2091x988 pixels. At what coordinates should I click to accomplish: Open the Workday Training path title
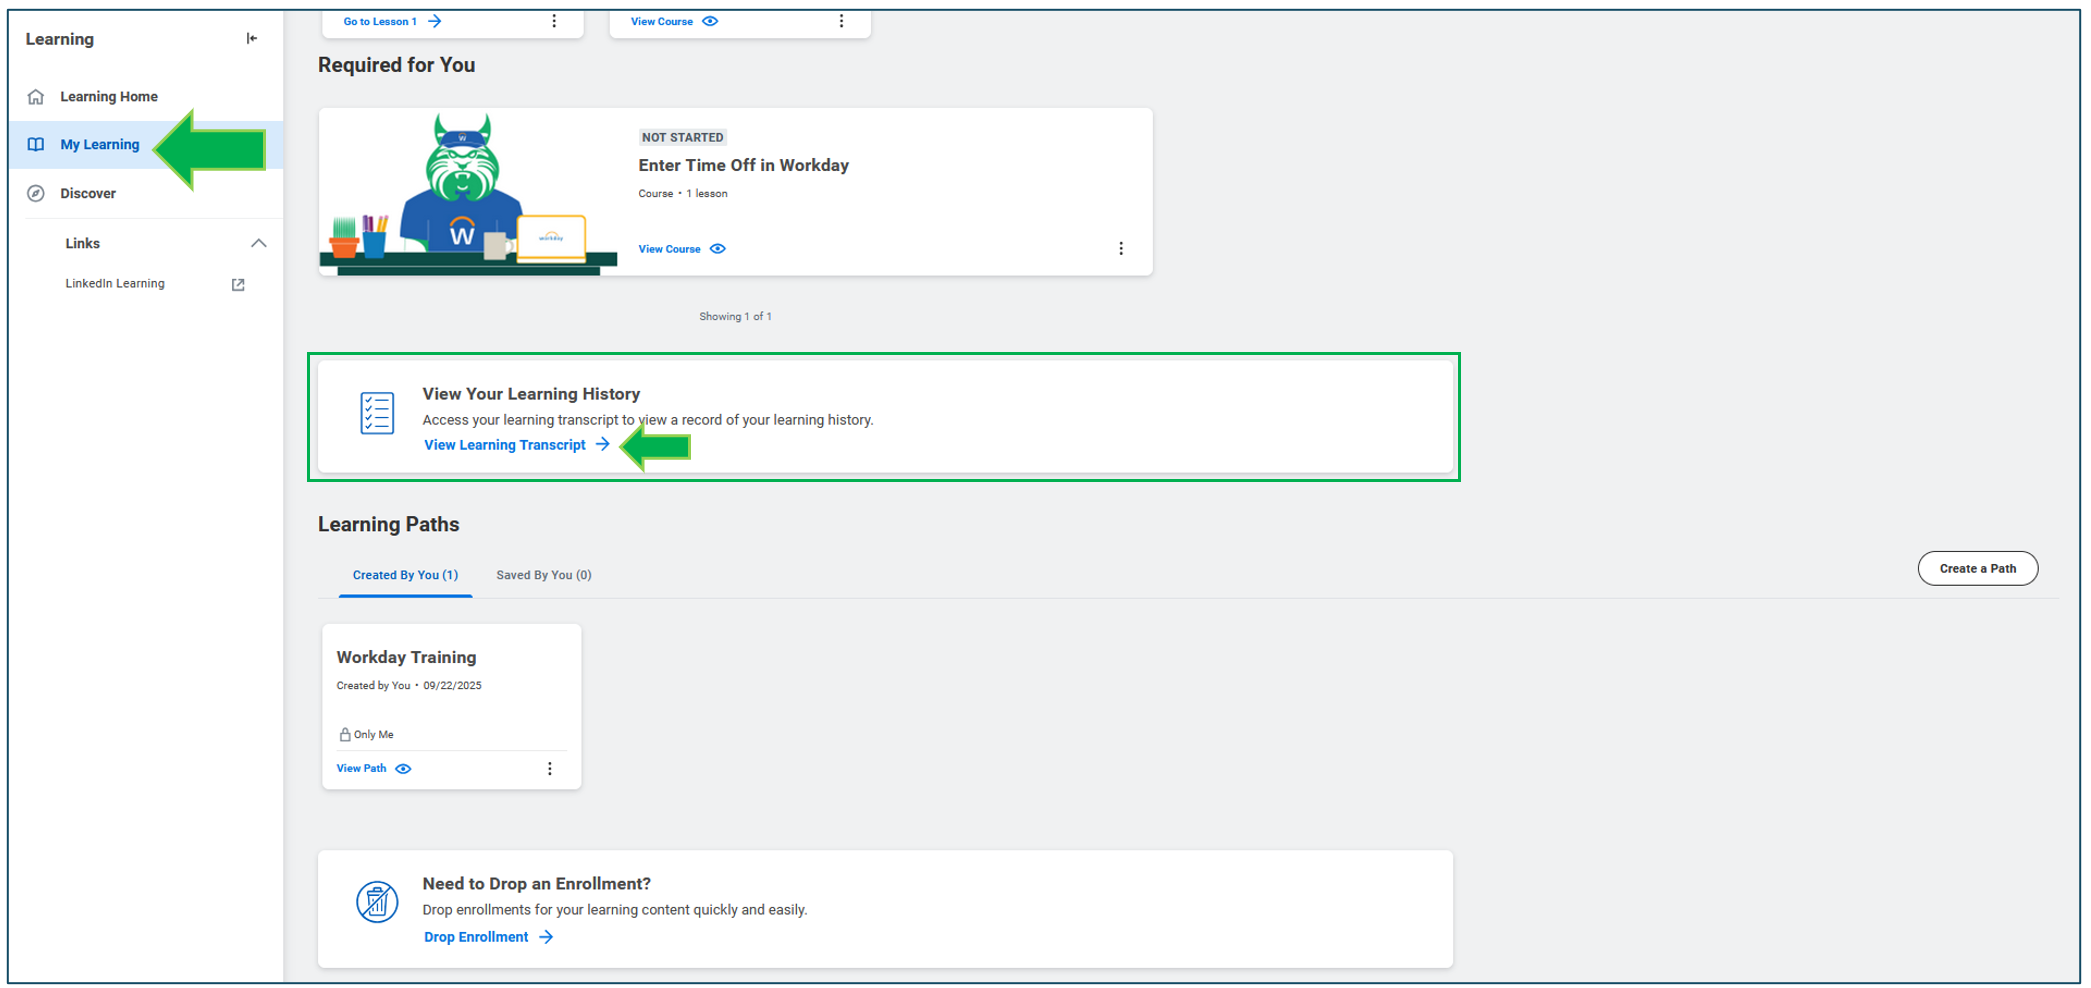[x=406, y=657]
